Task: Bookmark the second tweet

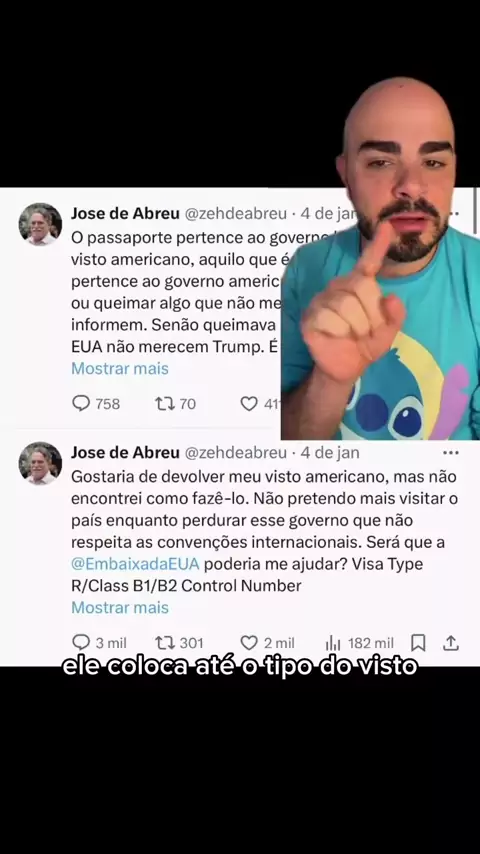Action: pos(418,643)
